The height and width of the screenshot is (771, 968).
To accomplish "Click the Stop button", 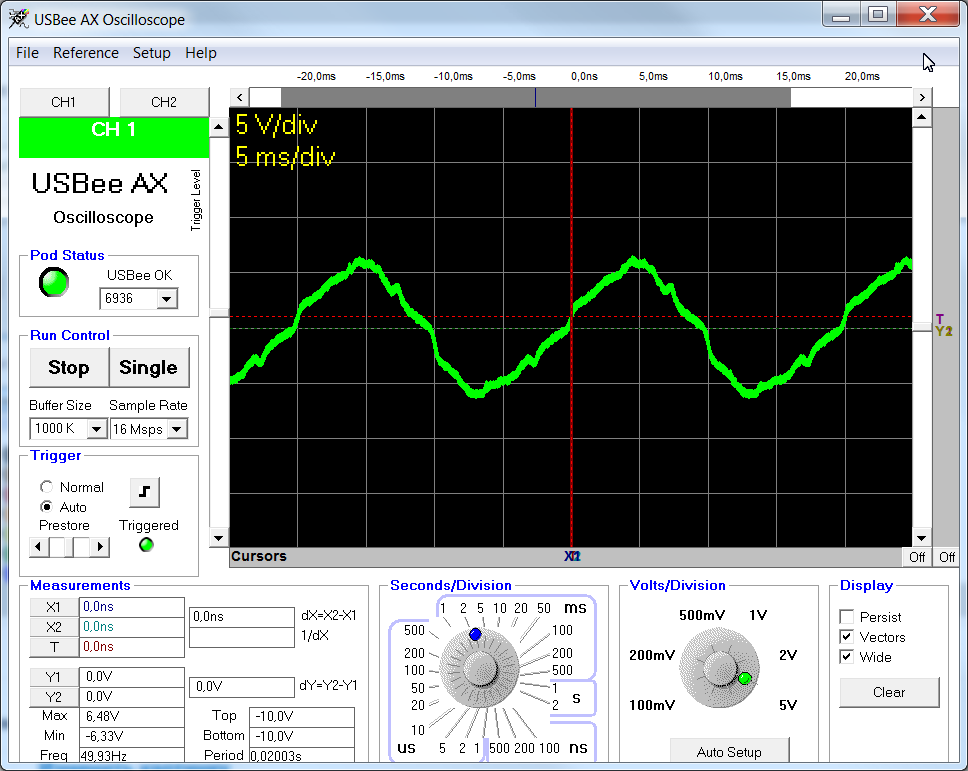I will click(69, 367).
